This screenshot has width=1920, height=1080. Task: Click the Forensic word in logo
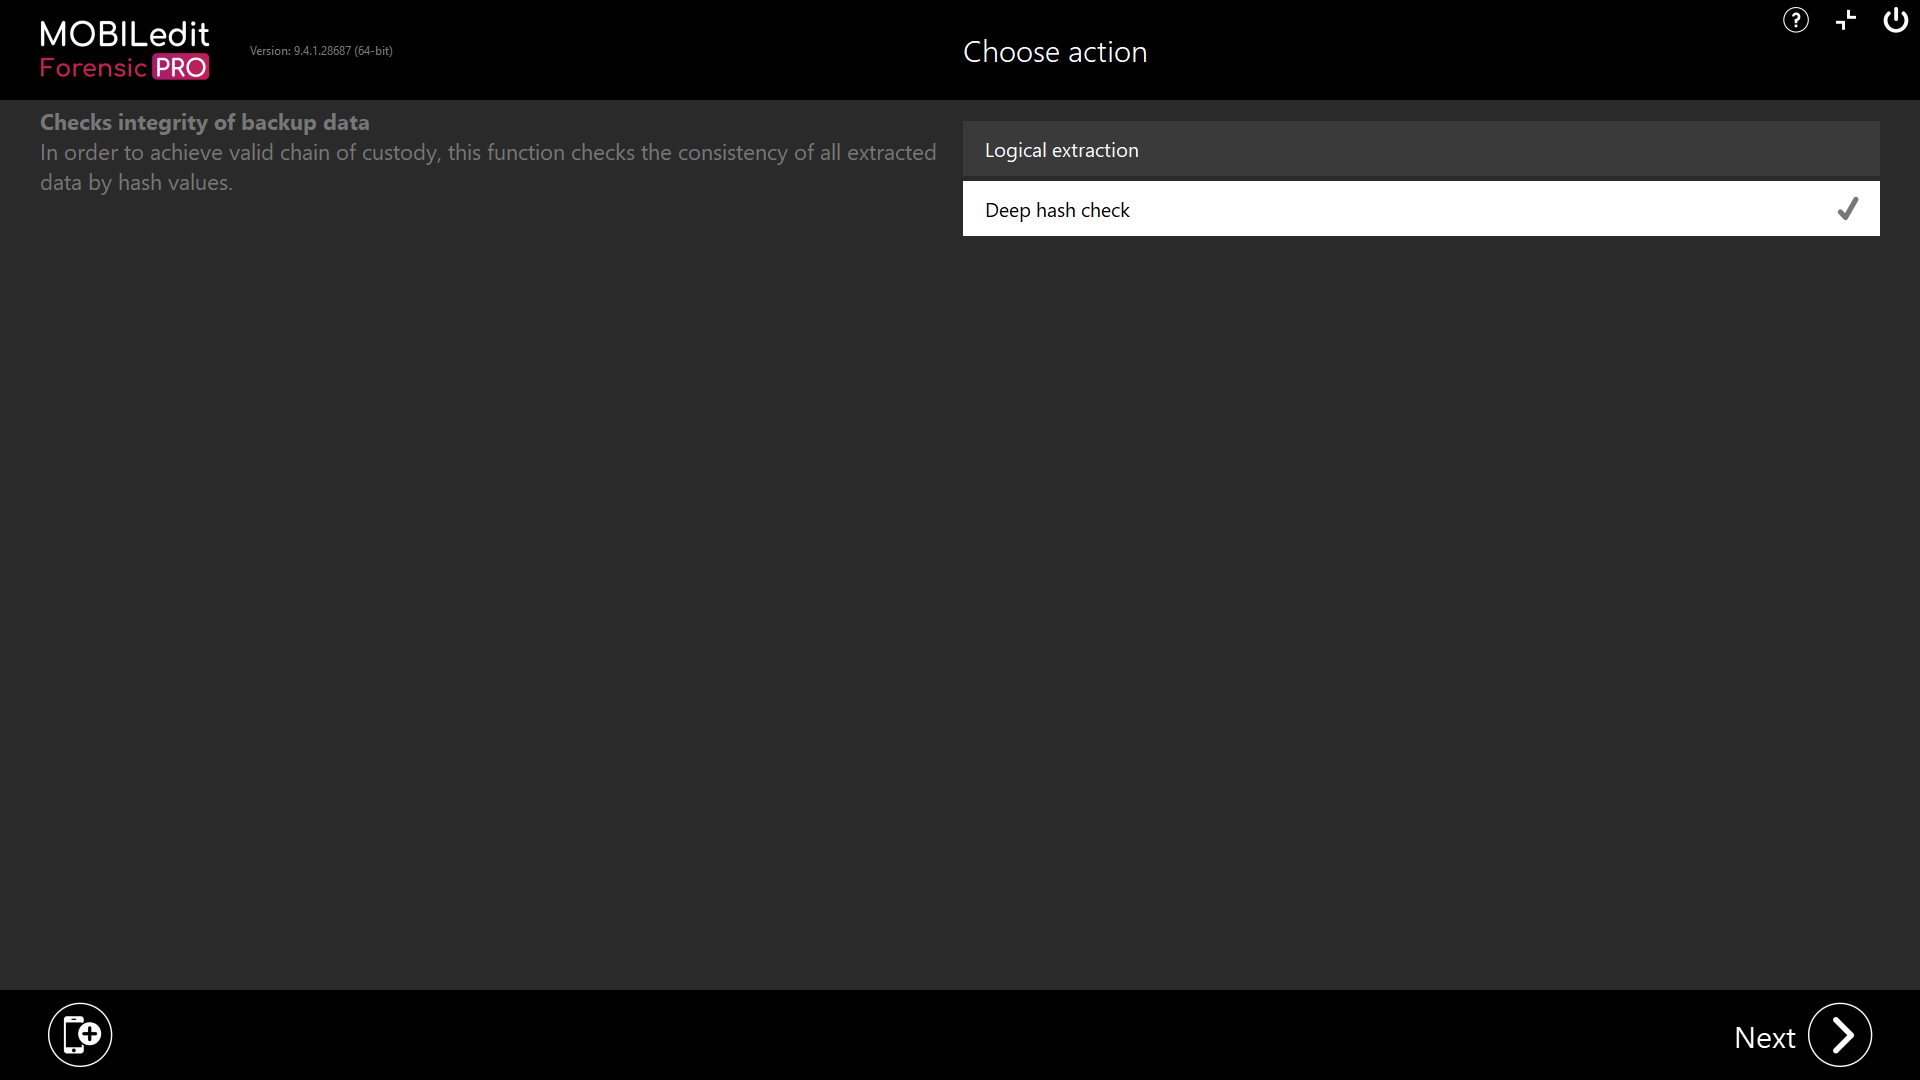pos(93,68)
